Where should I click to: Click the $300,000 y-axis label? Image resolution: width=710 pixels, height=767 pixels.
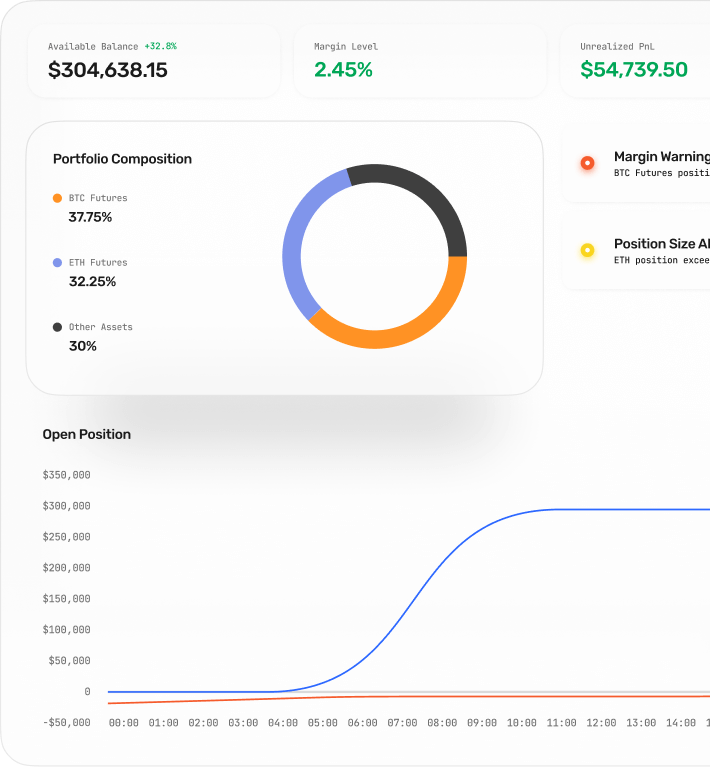67,506
